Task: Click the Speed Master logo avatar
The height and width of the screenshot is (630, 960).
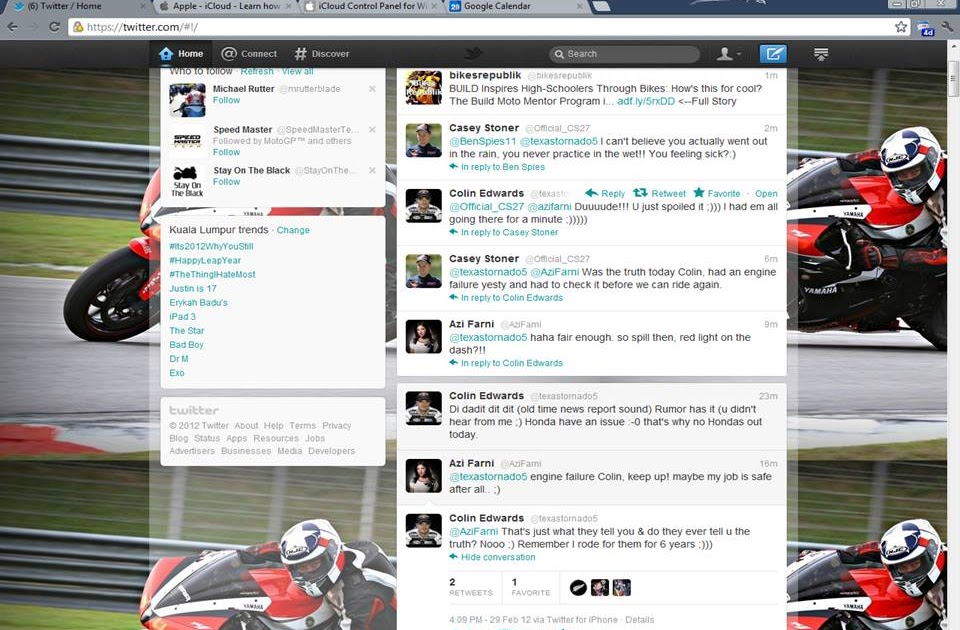Action: 187,140
